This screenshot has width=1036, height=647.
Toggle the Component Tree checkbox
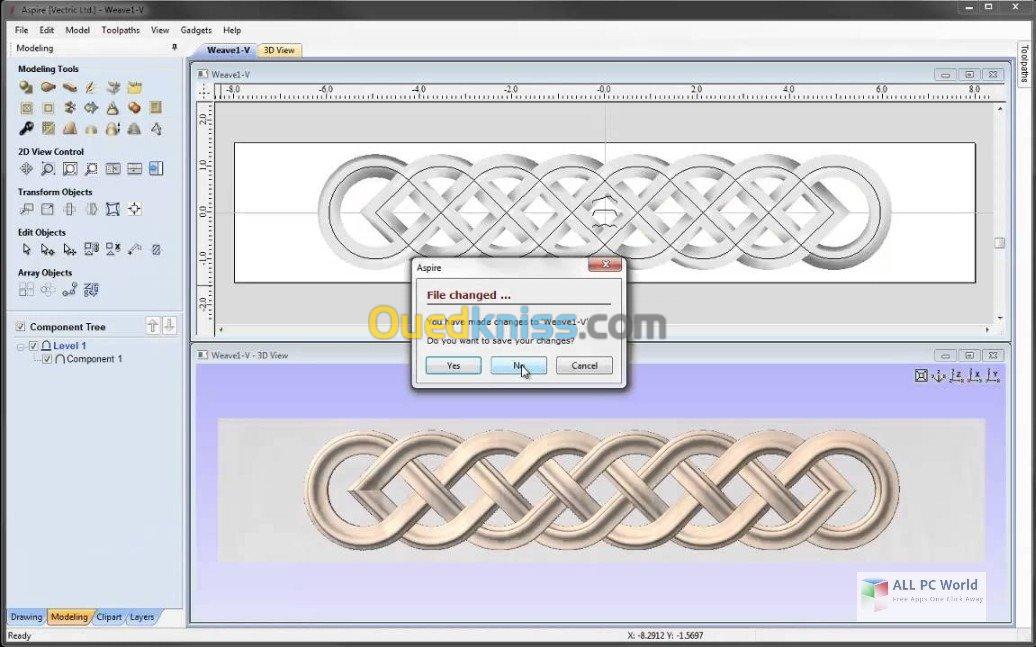click(20, 326)
